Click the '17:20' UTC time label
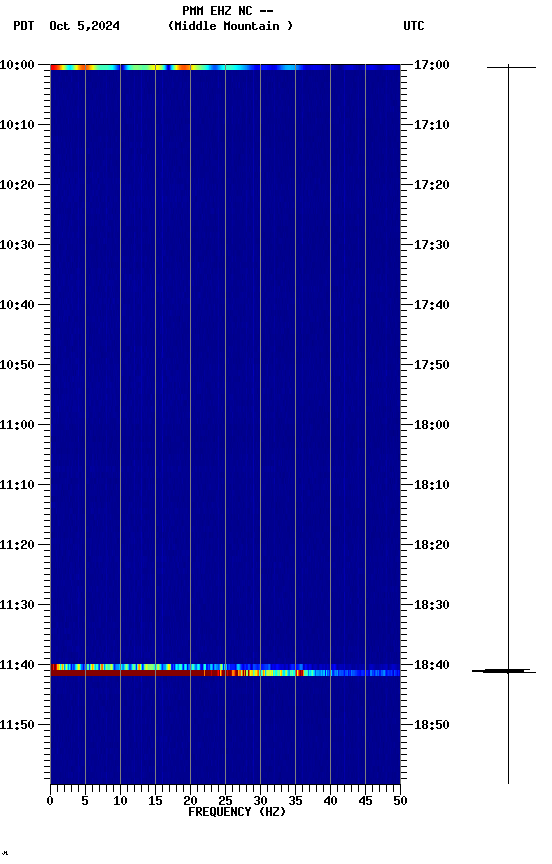 [432, 185]
